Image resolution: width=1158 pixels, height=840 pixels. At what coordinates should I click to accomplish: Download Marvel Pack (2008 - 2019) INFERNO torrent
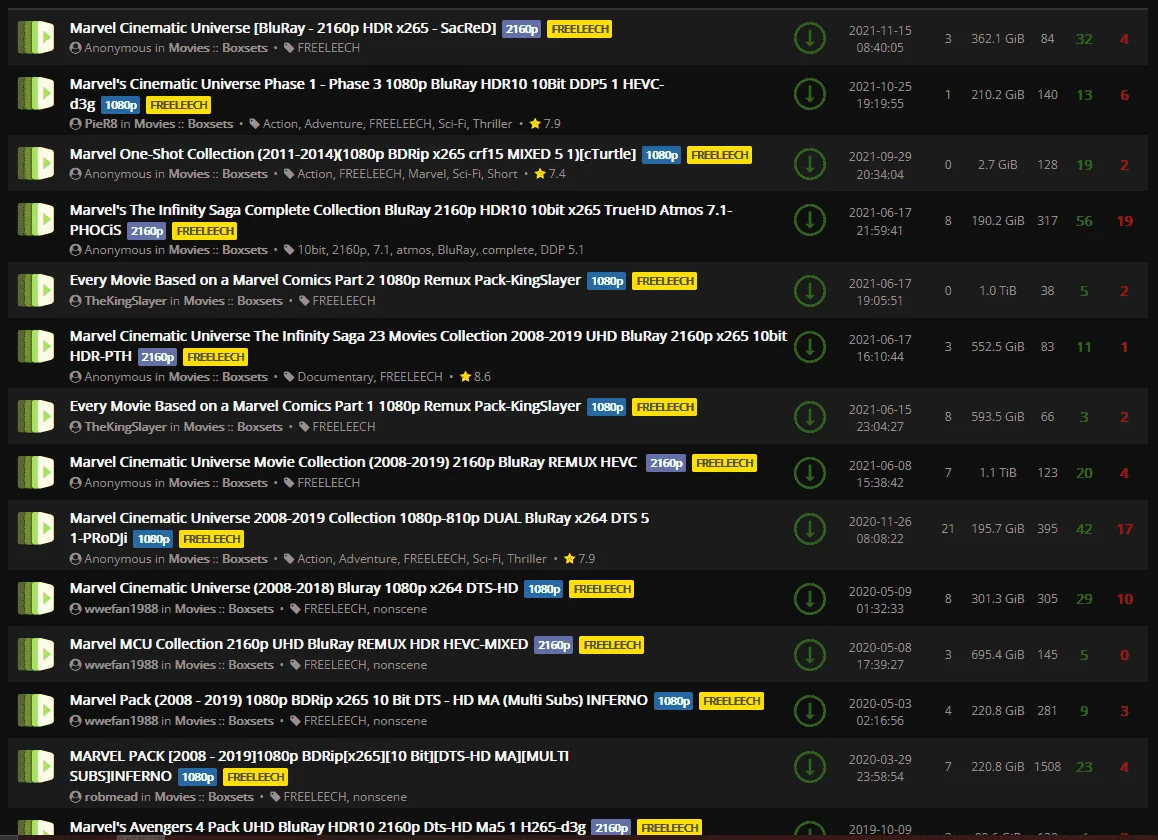pyautogui.click(x=809, y=711)
